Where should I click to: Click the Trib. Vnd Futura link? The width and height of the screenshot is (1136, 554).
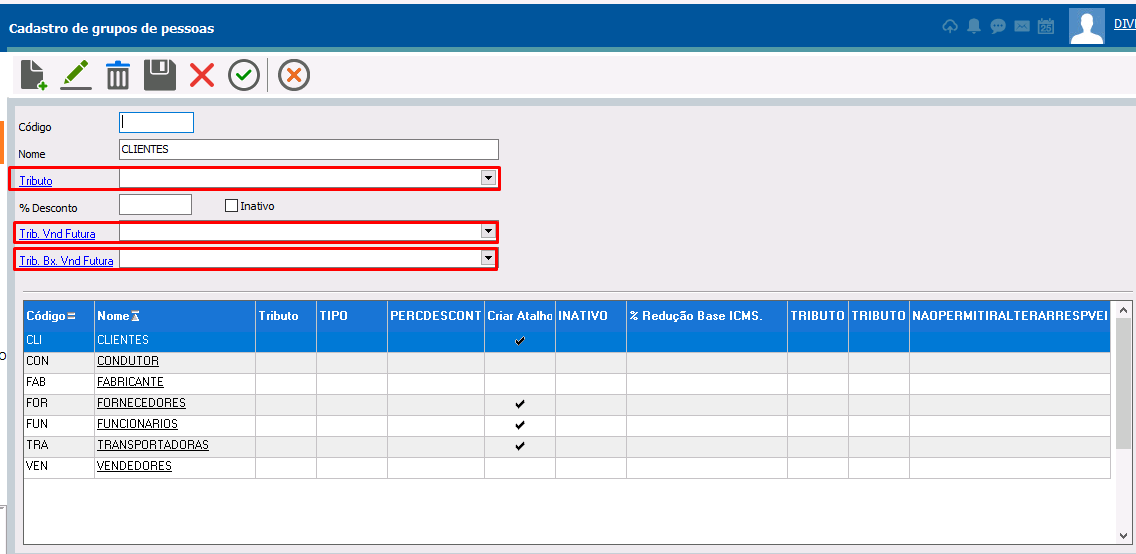(x=57, y=234)
